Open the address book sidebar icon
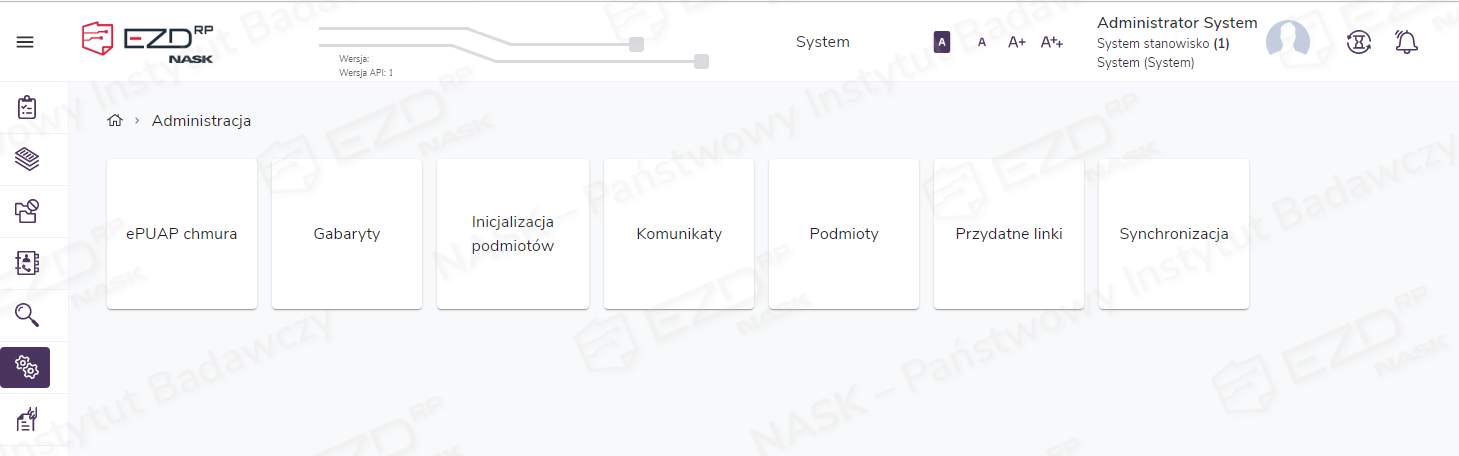The width and height of the screenshot is (1459, 456). click(x=27, y=263)
